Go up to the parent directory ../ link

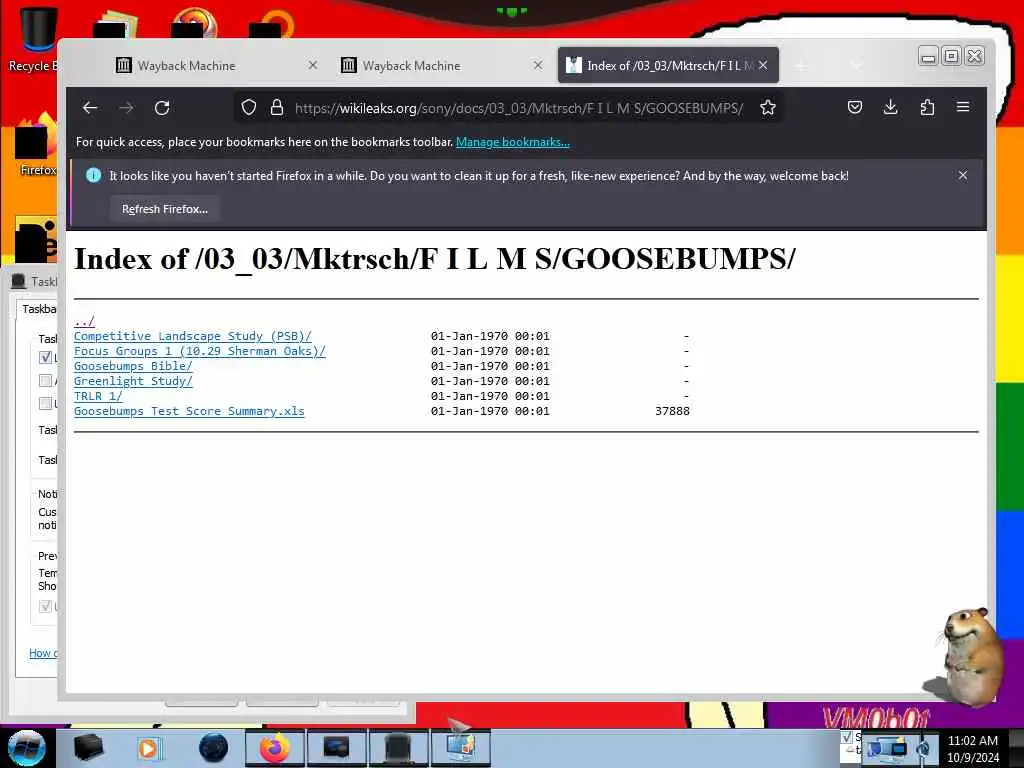[x=84, y=321]
